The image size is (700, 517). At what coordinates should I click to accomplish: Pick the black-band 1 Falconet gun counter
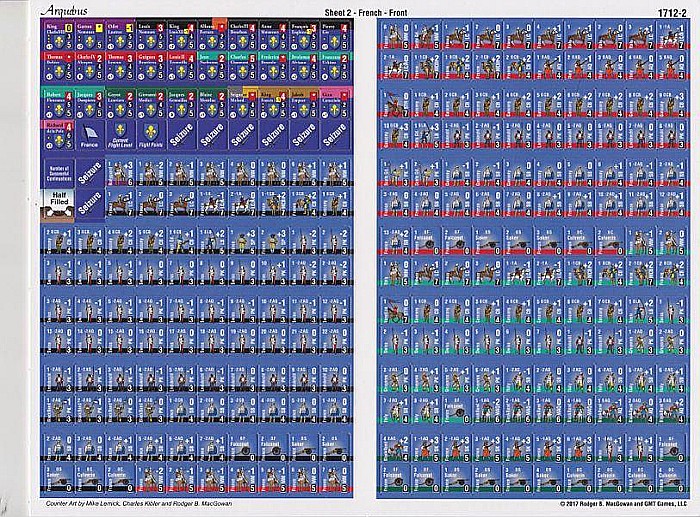(x=242, y=447)
